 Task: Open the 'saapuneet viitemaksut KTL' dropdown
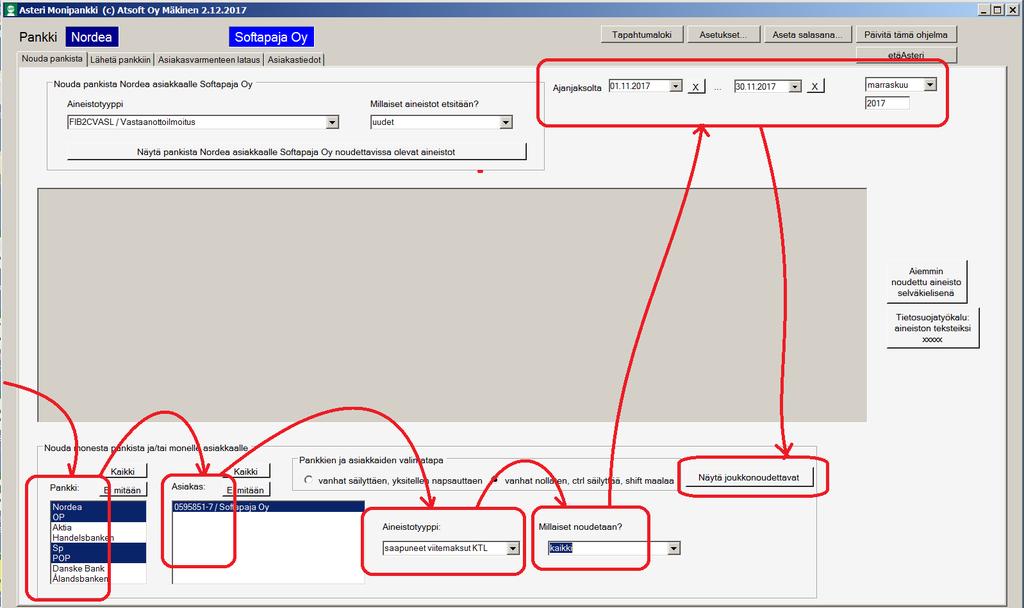coord(513,549)
